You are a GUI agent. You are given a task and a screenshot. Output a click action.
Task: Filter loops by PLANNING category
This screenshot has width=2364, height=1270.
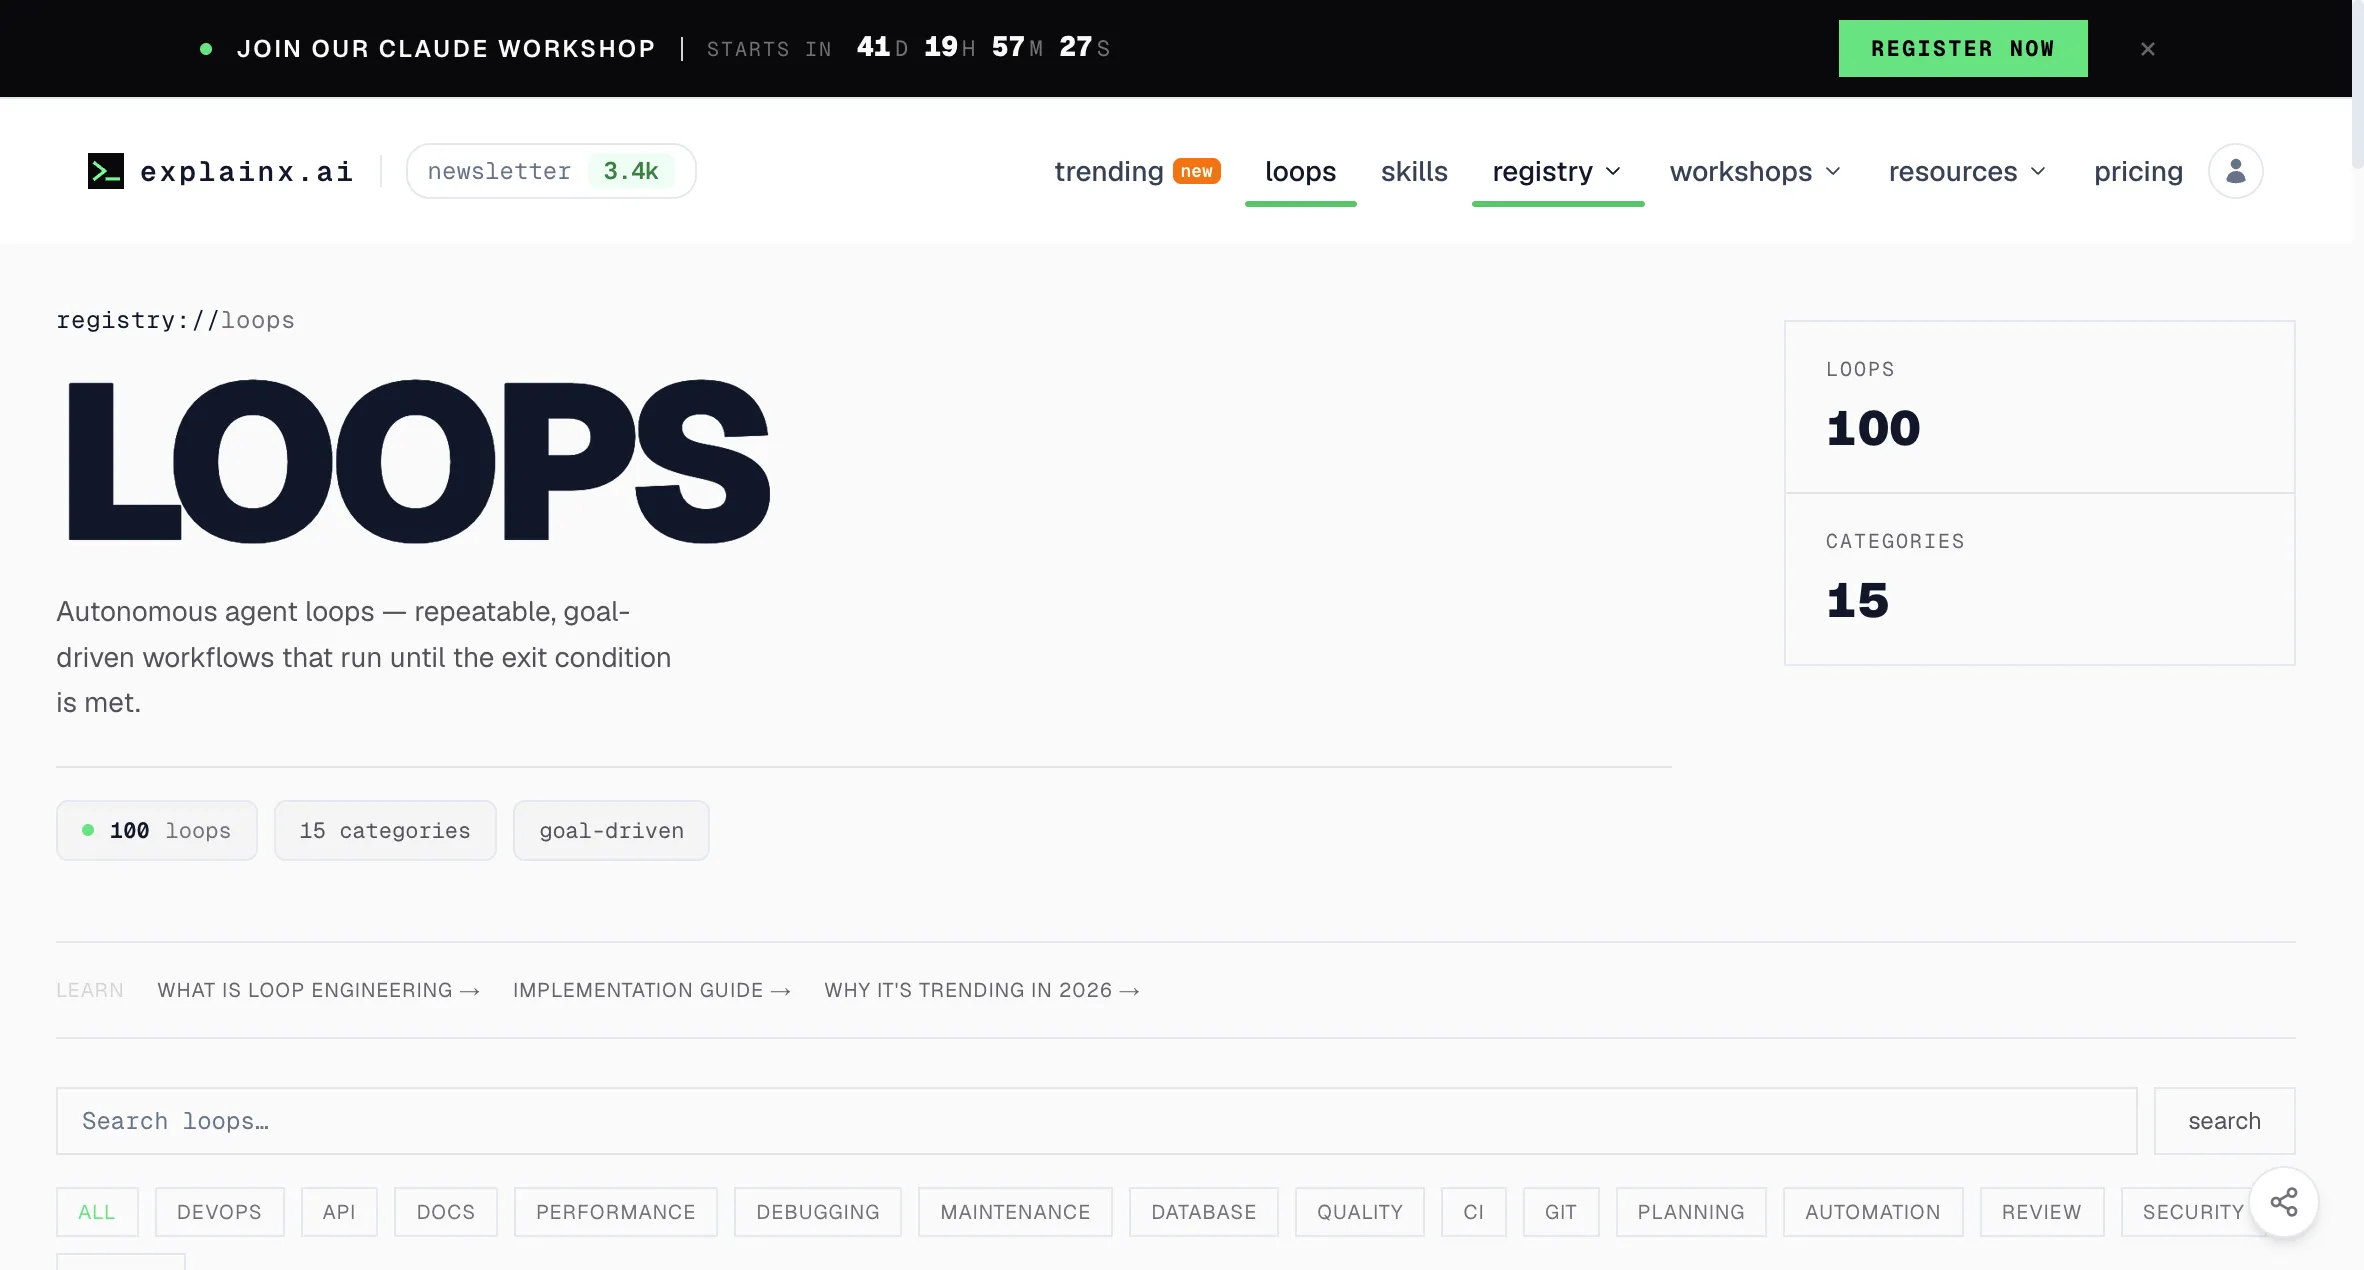[1690, 1212]
